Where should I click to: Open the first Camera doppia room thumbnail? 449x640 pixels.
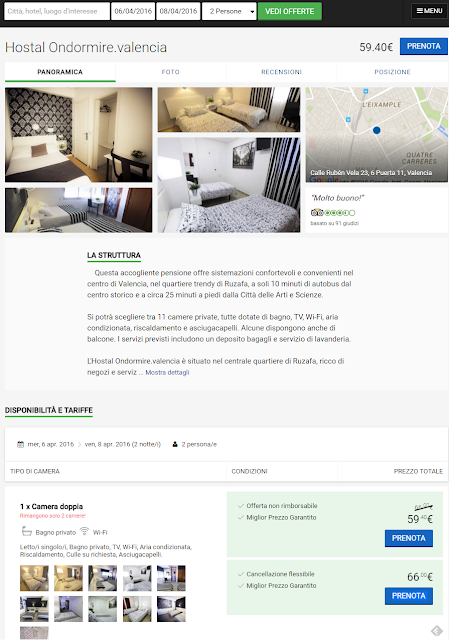[34, 578]
